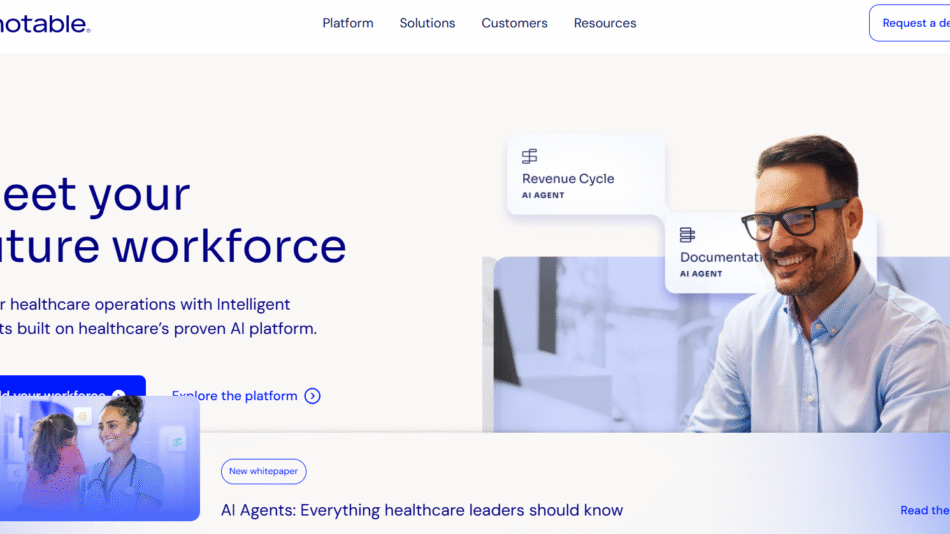Click the Revenue Cycle agent icon

(530, 156)
